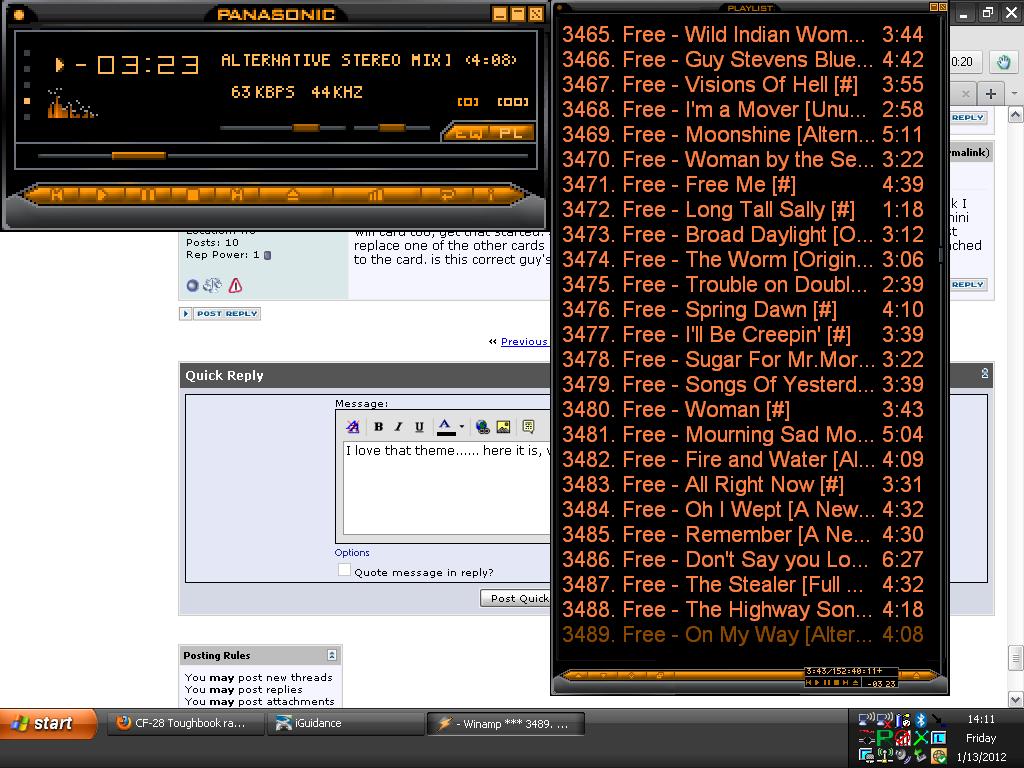
Task: Click the song position seek bar handle
Action: pyautogui.click(x=138, y=155)
